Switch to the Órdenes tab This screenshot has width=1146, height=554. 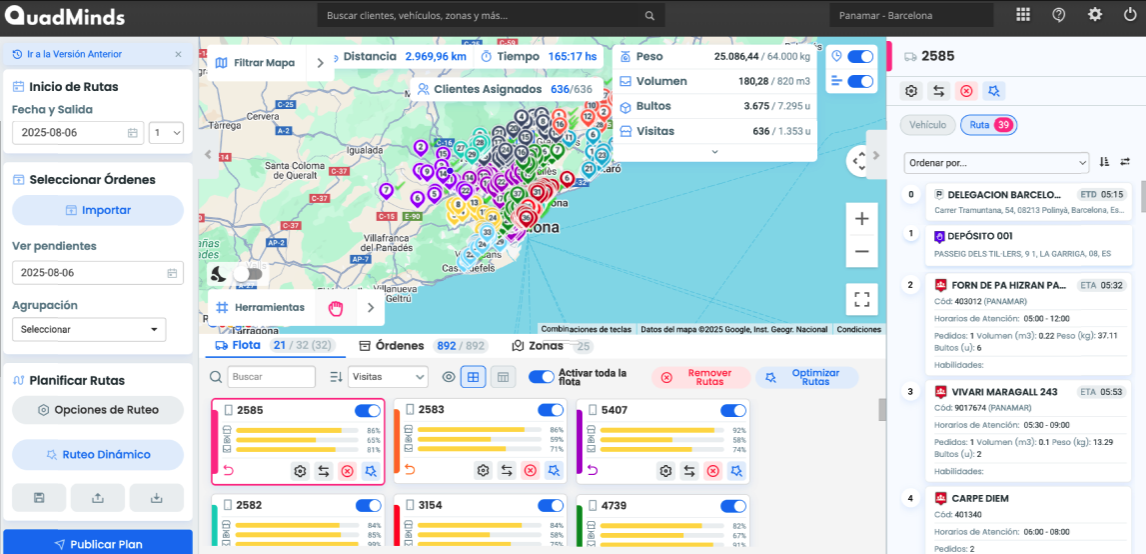(422, 346)
